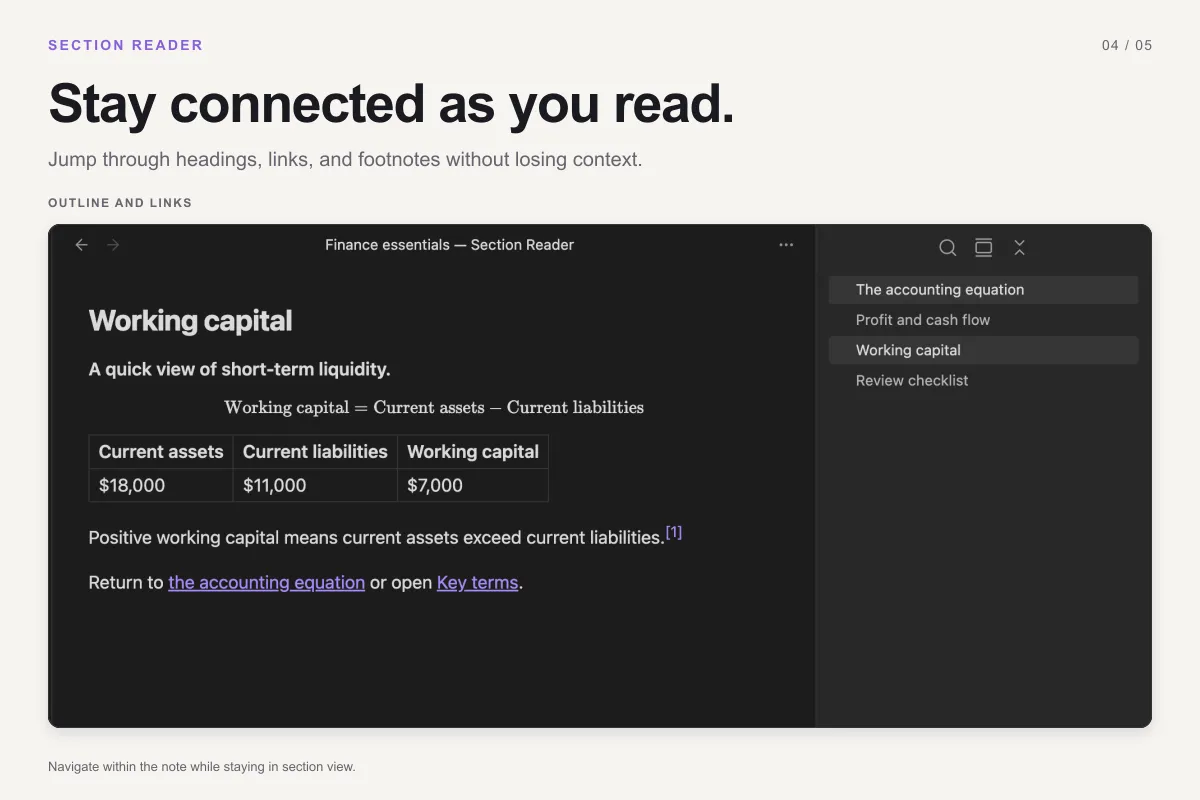
Task: Select the short-term liquidity subtitle text
Action: point(239,369)
